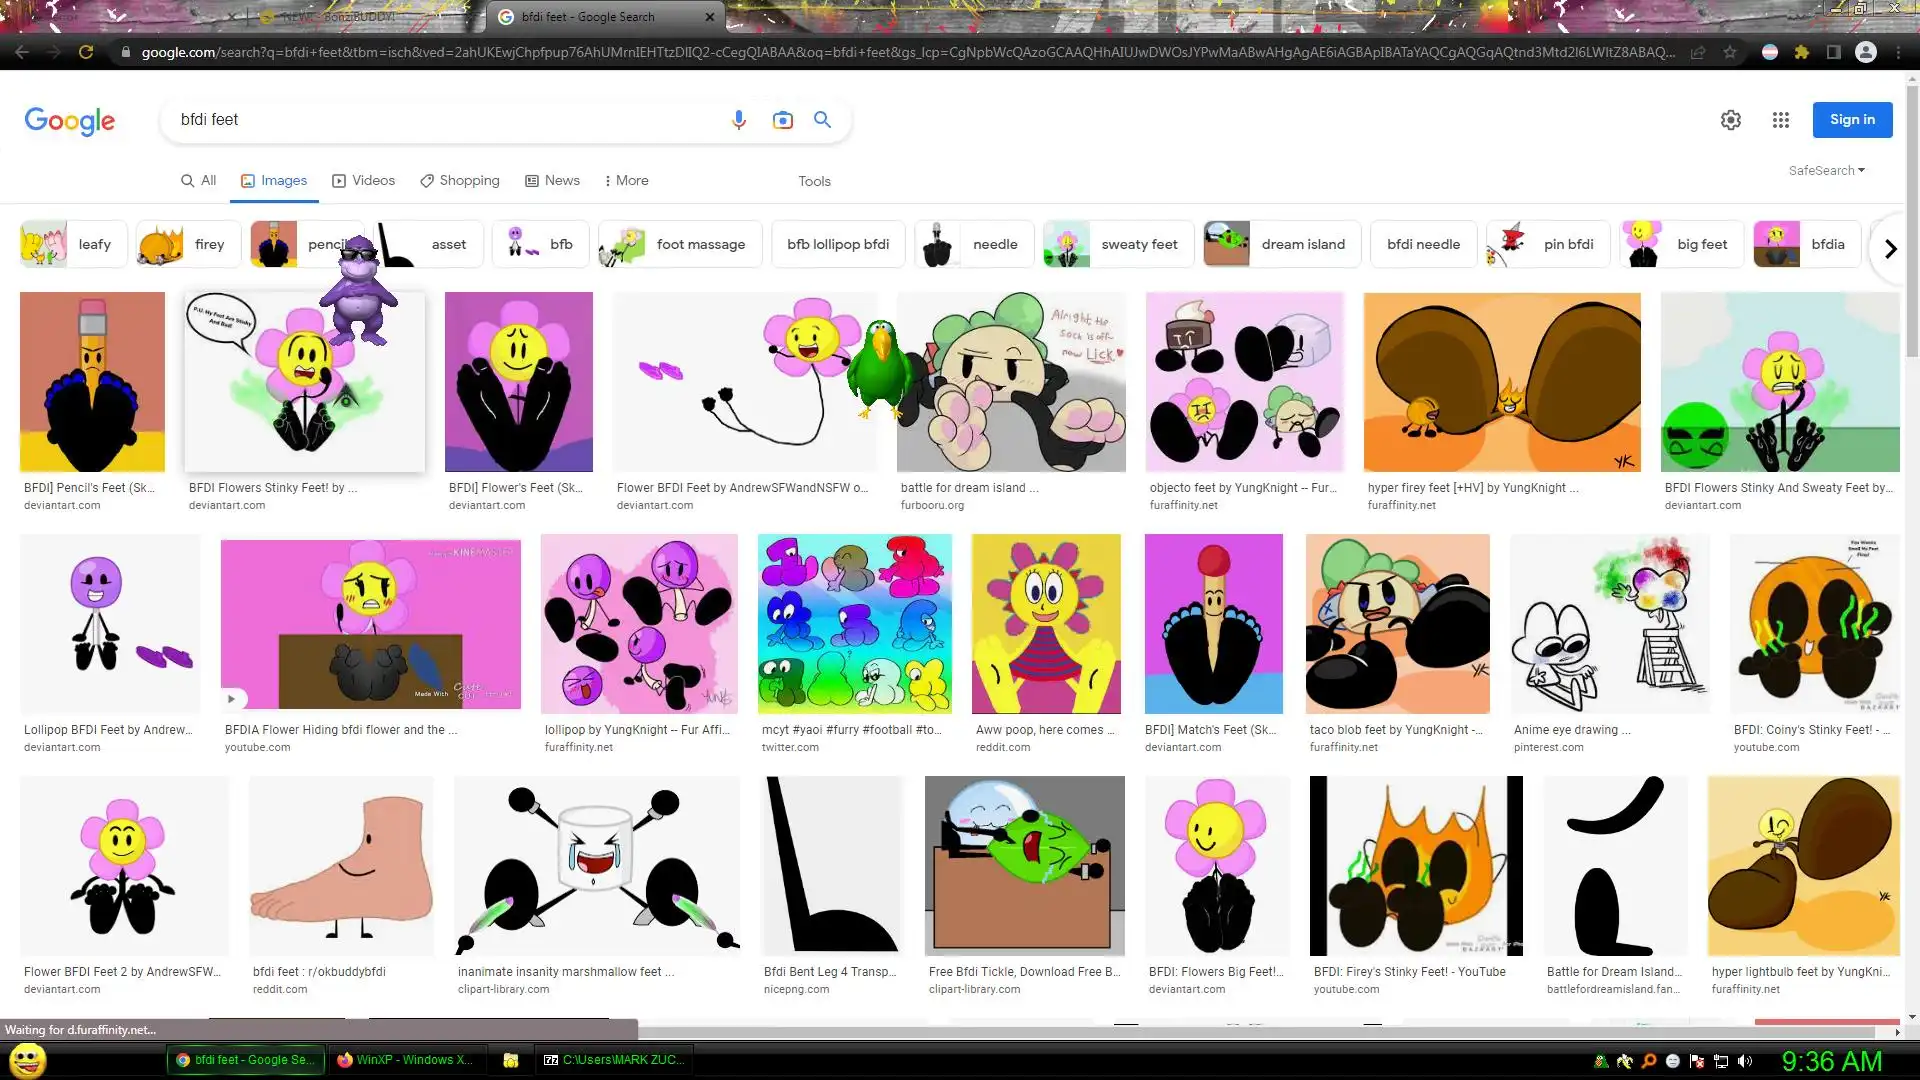Open search by image camera icon
1920x1080 pixels.
pos(782,120)
